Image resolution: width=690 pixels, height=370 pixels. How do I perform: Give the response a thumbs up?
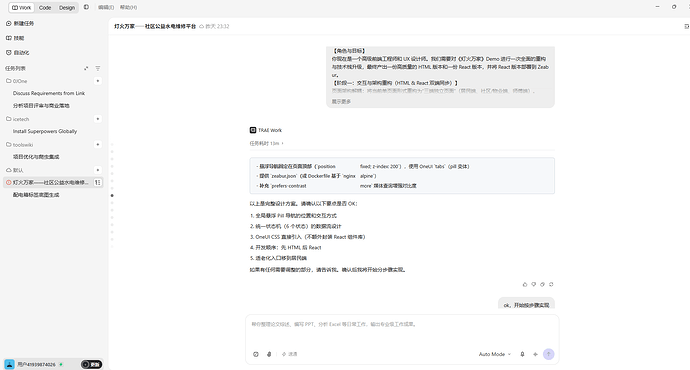point(525,284)
